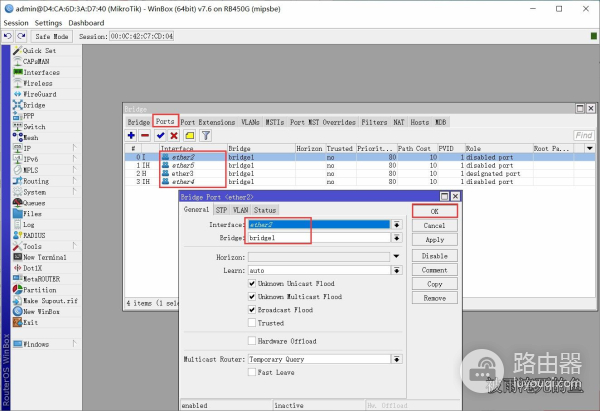Enable the Trusted checkbox
This screenshot has width=600, height=411.
pyautogui.click(x=252, y=323)
